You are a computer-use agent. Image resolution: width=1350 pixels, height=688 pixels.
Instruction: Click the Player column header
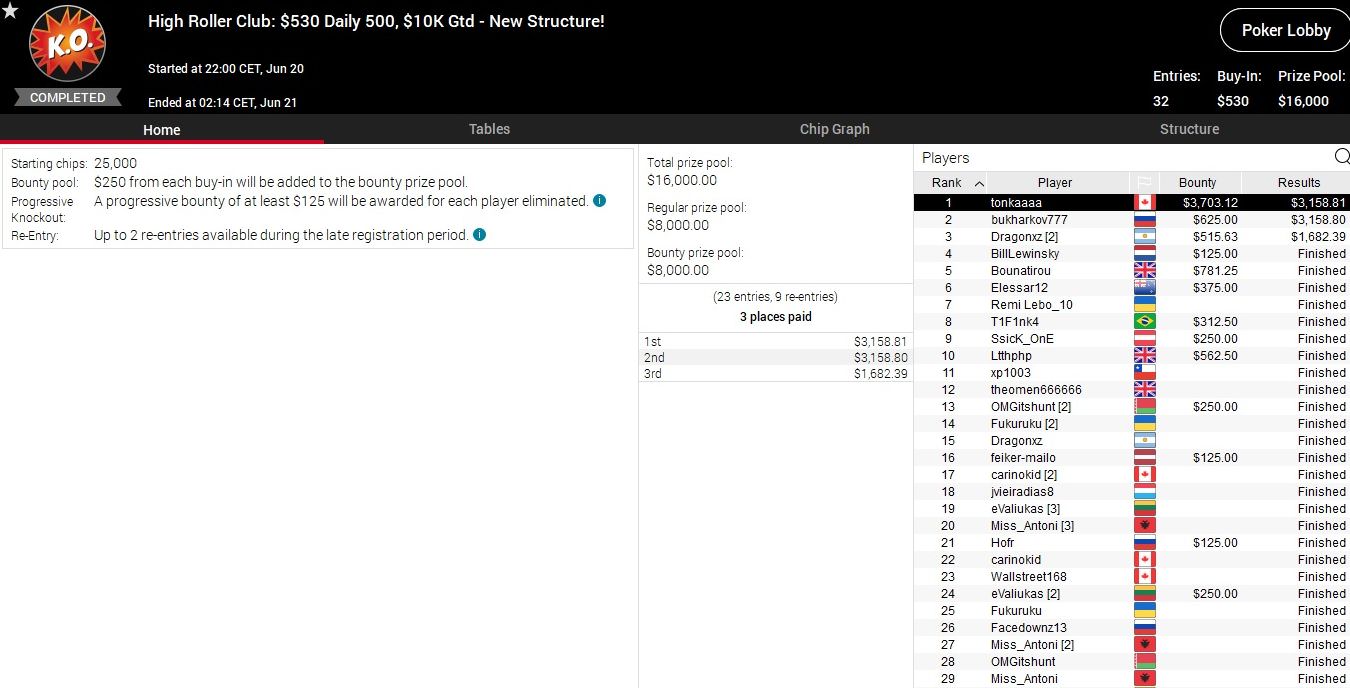tap(1054, 183)
